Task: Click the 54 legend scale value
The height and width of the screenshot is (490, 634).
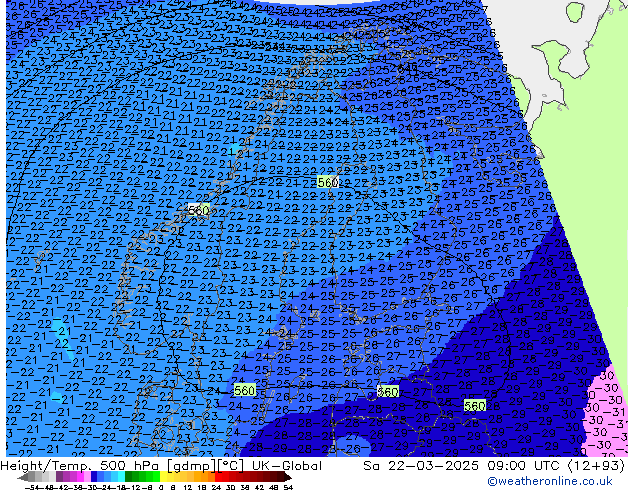Action: pos(288,488)
